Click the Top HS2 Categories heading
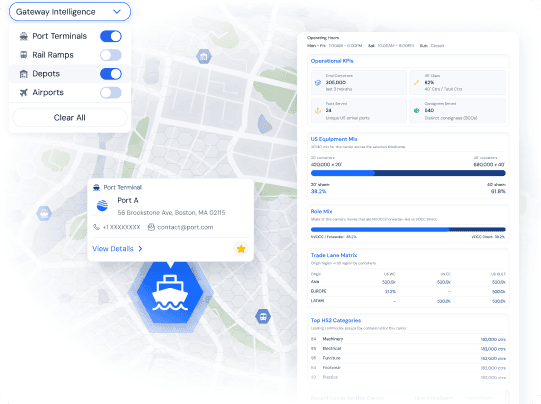541x404 pixels. coord(336,321)
